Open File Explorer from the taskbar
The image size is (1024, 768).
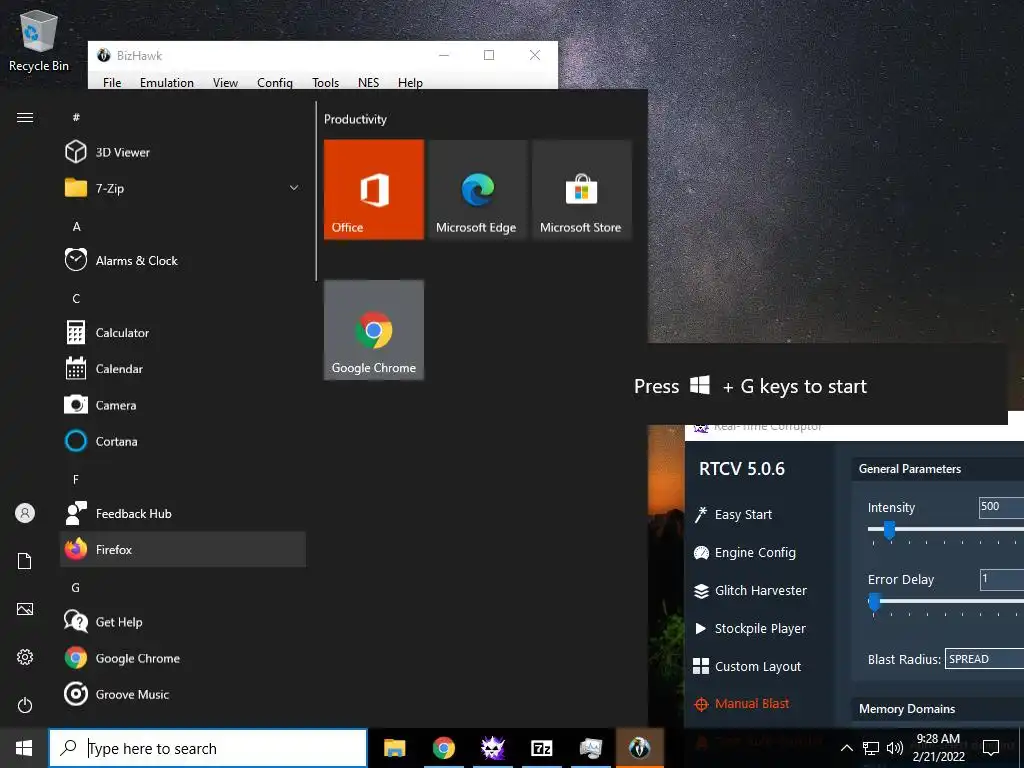coord(394,748)
